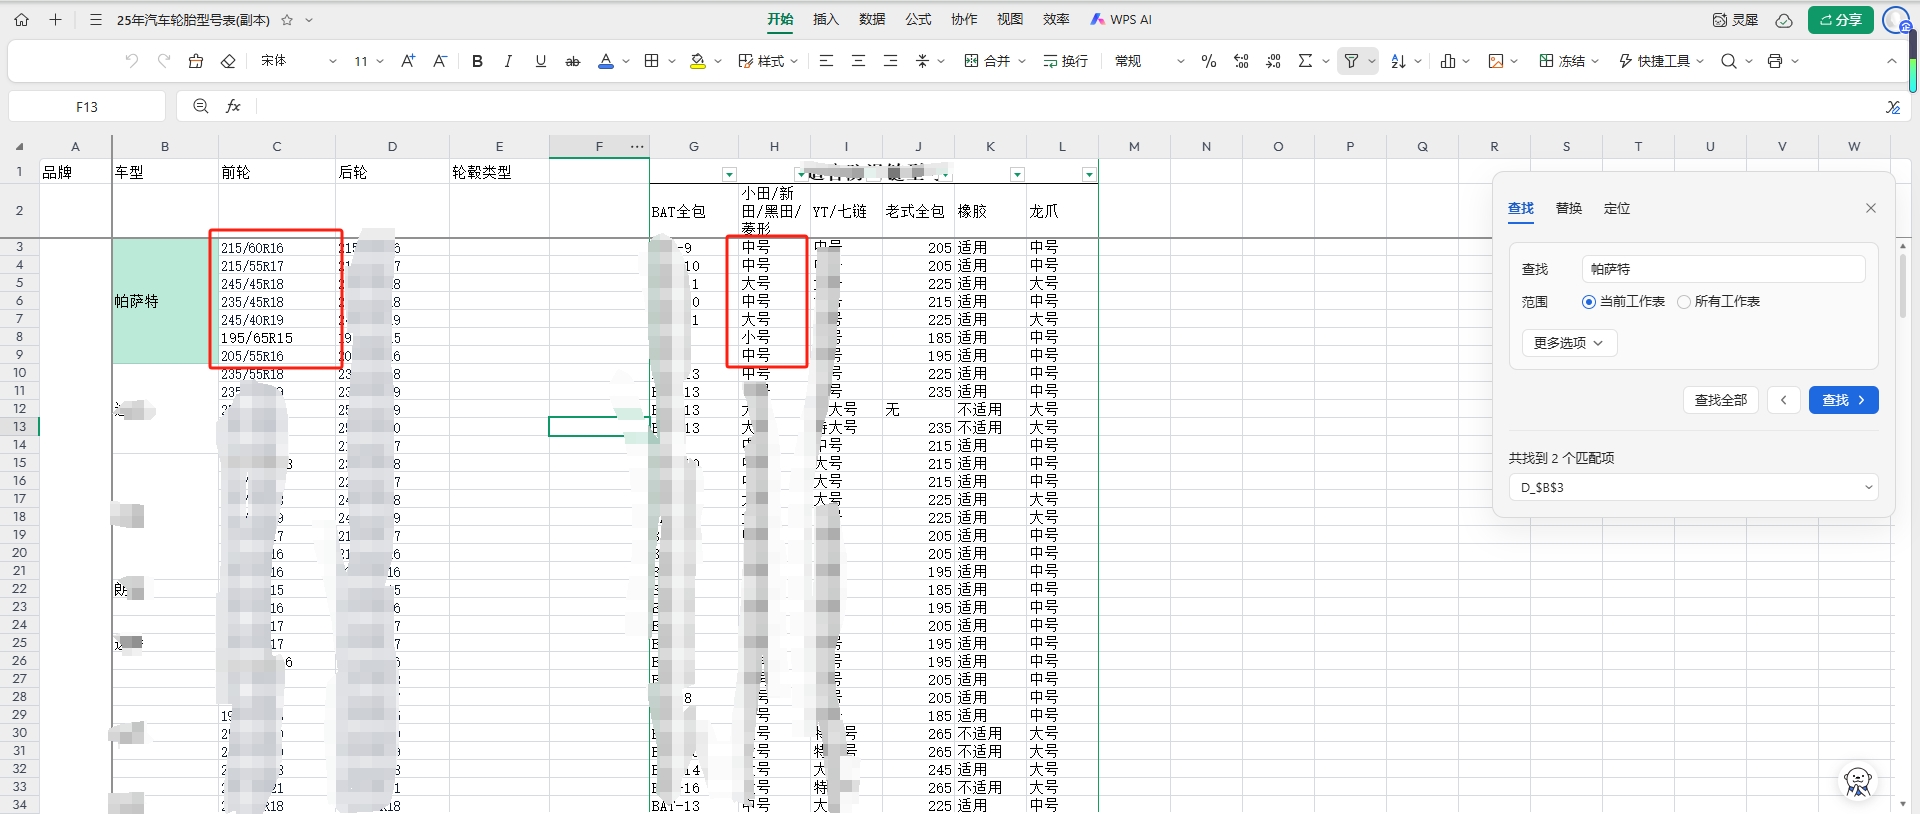Switch to the 插入 tab

tap(826, 19)
